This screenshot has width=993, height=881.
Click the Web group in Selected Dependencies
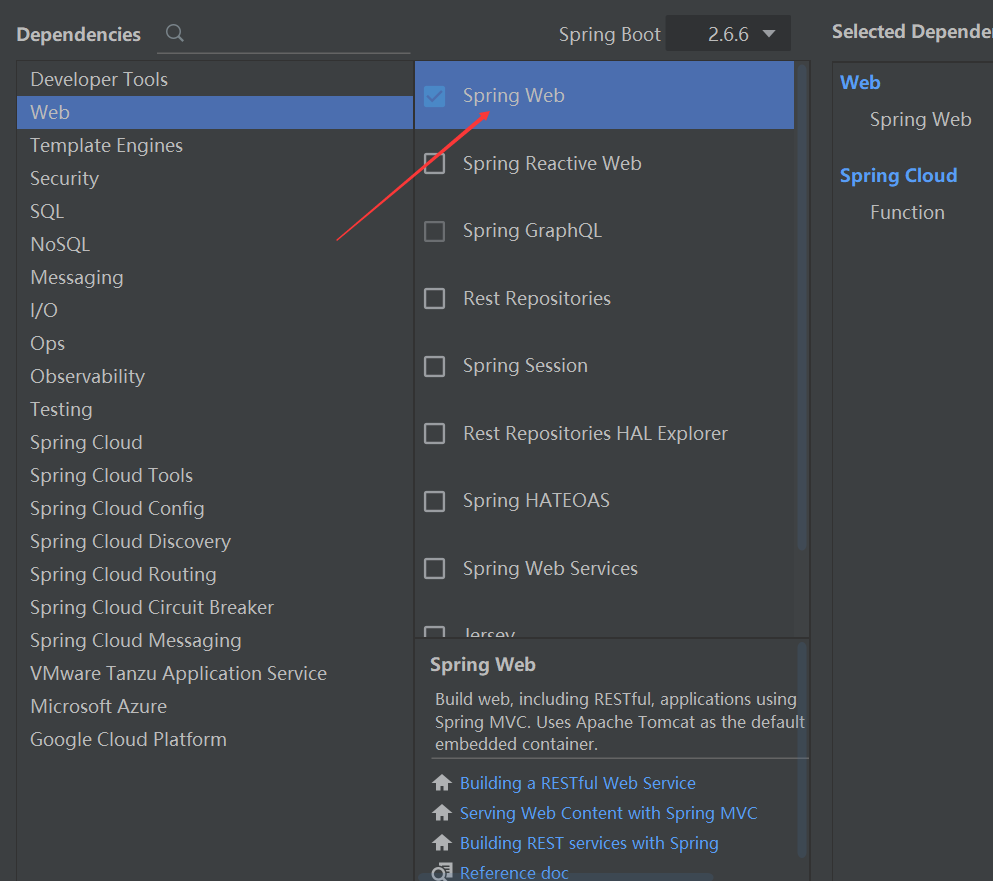point(860,82)
